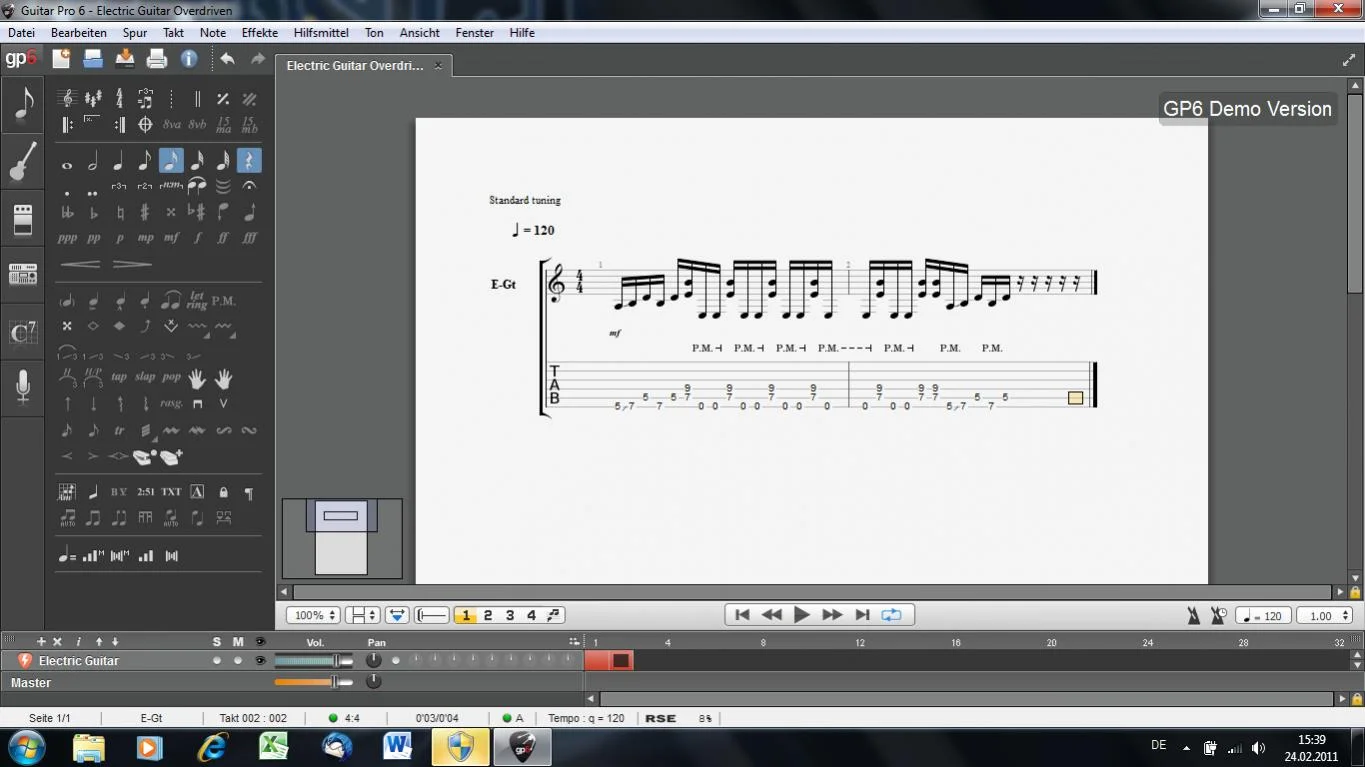The image size is (1365, 767).
Task: Select the treble clef icon
Action: pos(67,98)
